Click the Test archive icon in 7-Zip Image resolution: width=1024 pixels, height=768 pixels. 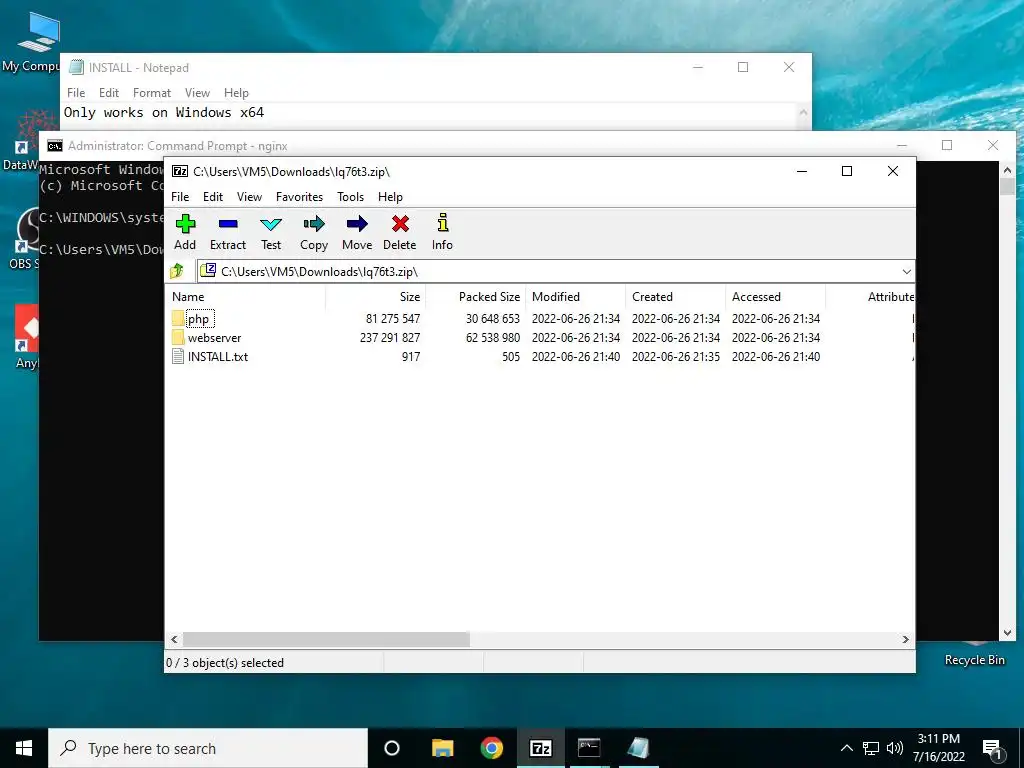click(271, 224)
